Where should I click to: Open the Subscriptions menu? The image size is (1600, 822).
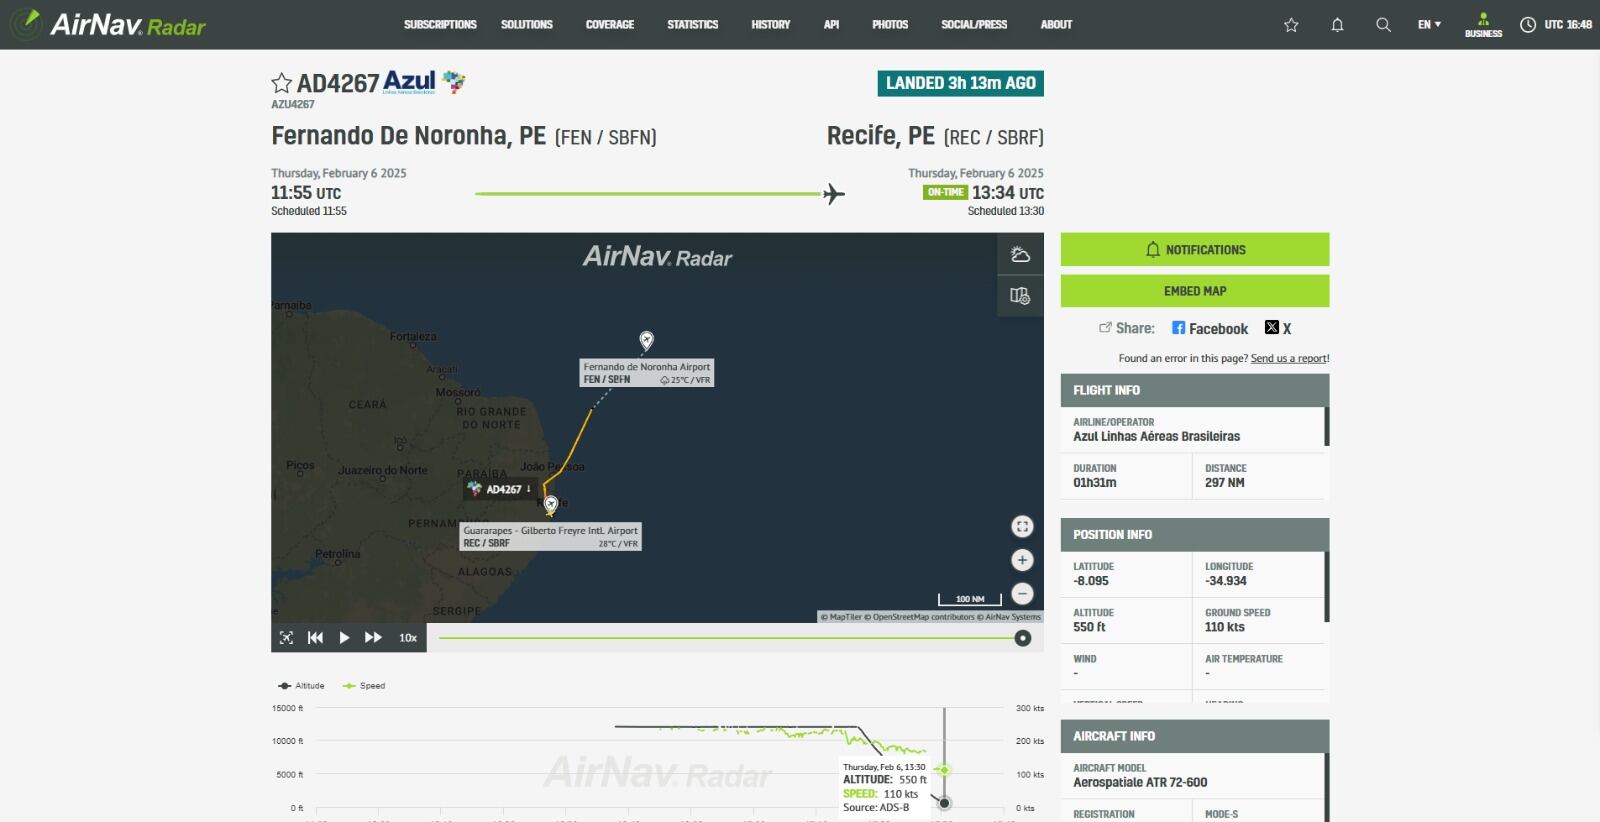(440, 25)
